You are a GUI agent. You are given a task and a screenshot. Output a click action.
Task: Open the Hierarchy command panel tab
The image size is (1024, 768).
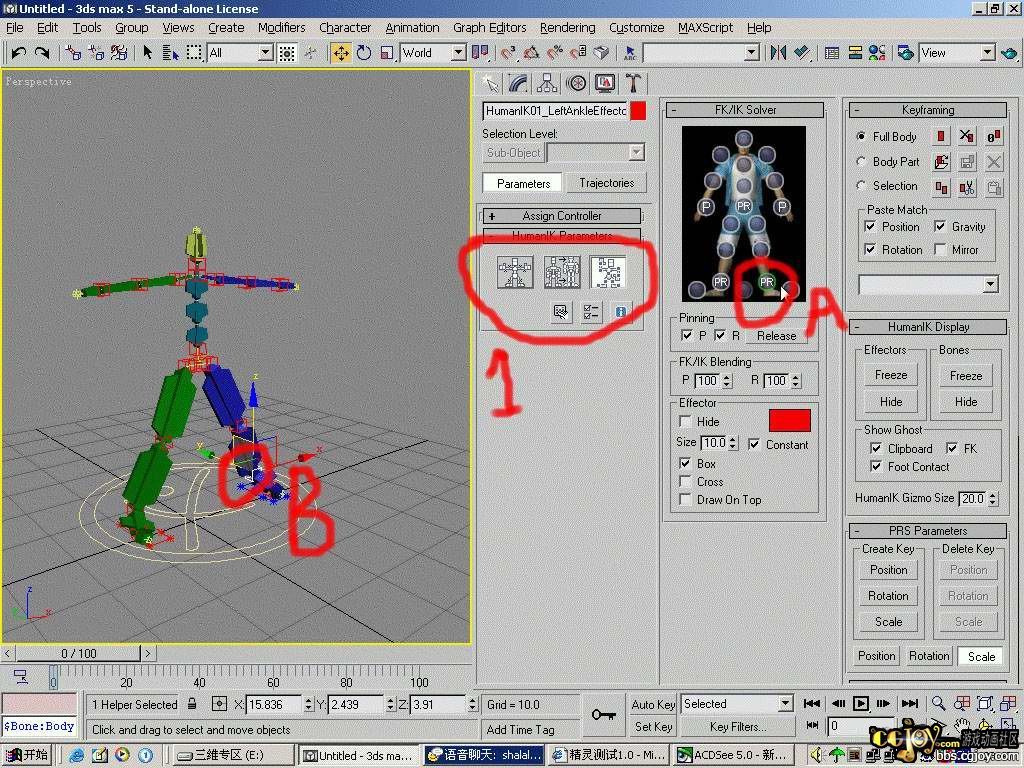(x=547, y=83)
